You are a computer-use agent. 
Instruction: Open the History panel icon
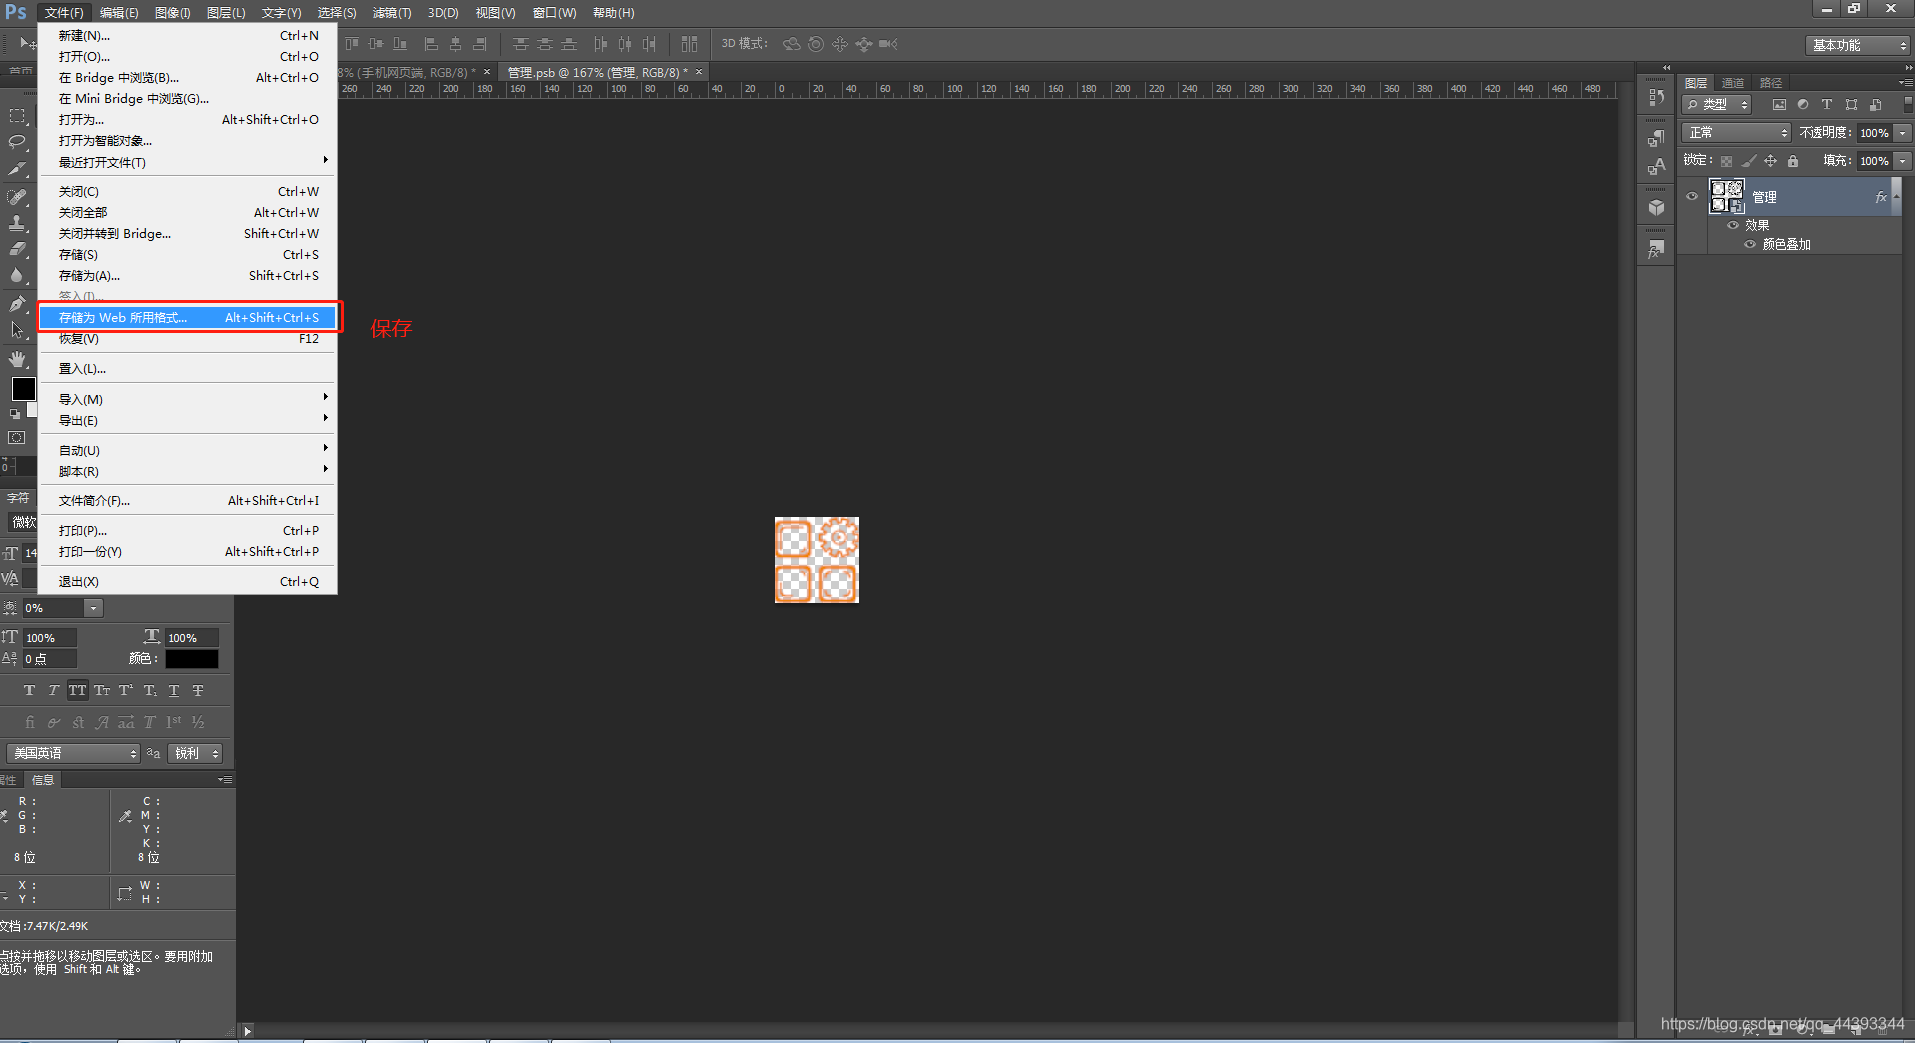[x=1656, y=97]
